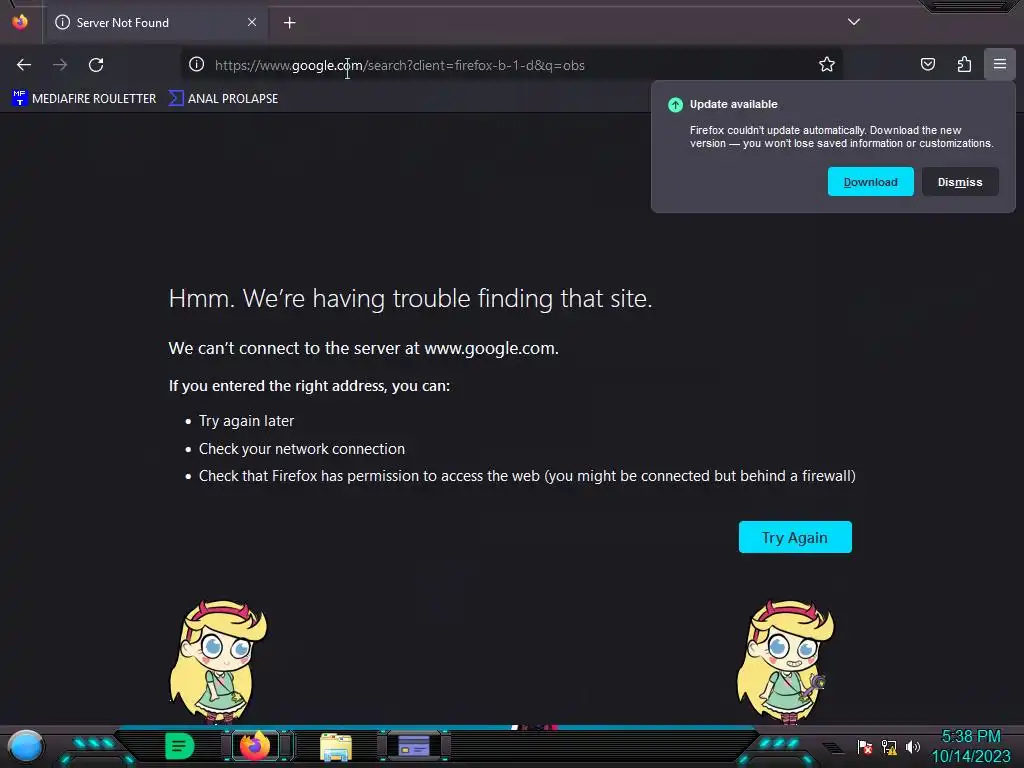Open site information icon in address bar
This screenshot has height=768, width=1024.
coord(197,64)
